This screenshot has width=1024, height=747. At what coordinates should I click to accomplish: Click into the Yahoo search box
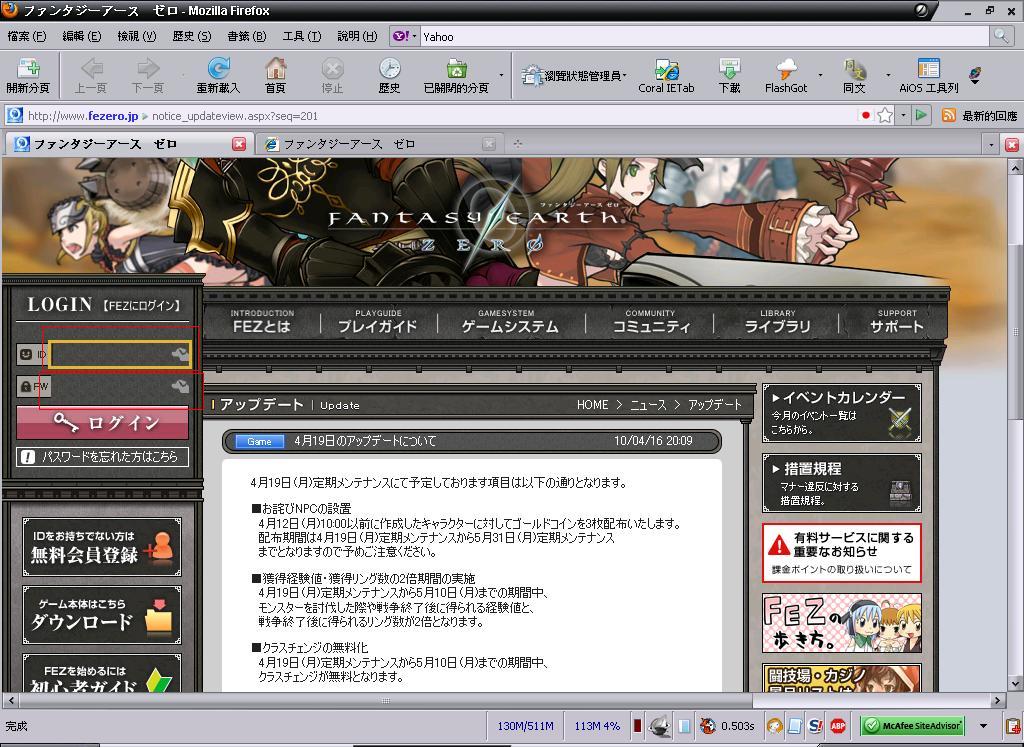(x=705, y=36)
